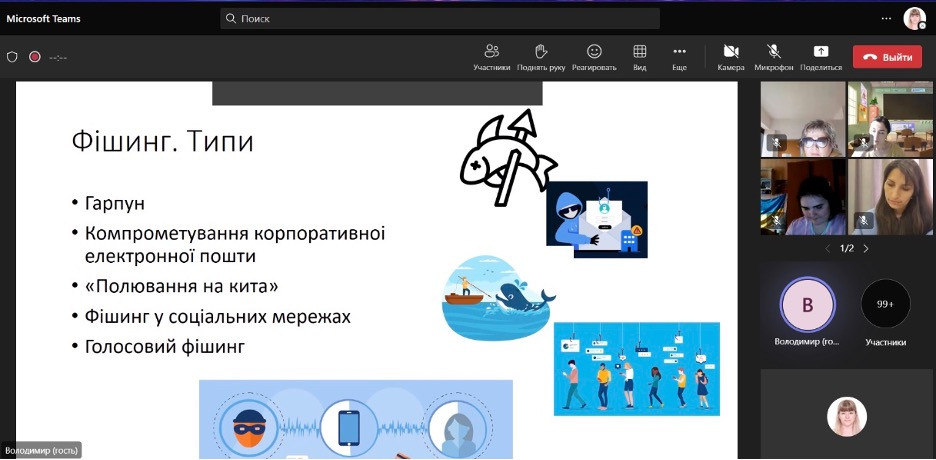Image resolution: width=936 pixels, height=460 pixels.
Task: Toggle the Микрофон microphone
Action: tap(774, 57)
